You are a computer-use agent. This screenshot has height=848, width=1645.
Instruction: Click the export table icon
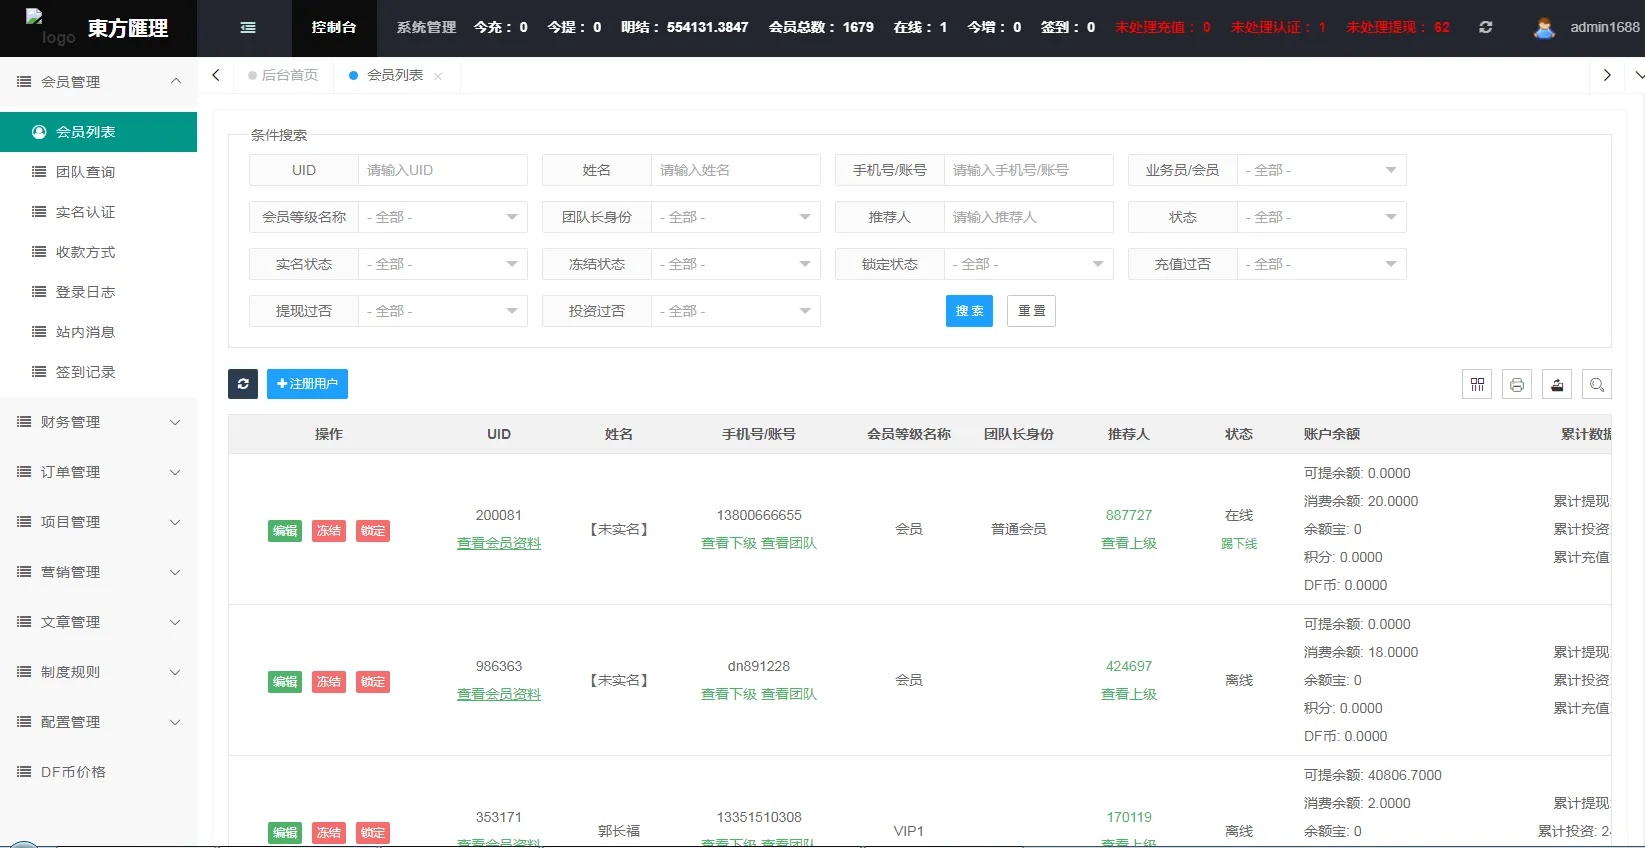click(1557, 385)
